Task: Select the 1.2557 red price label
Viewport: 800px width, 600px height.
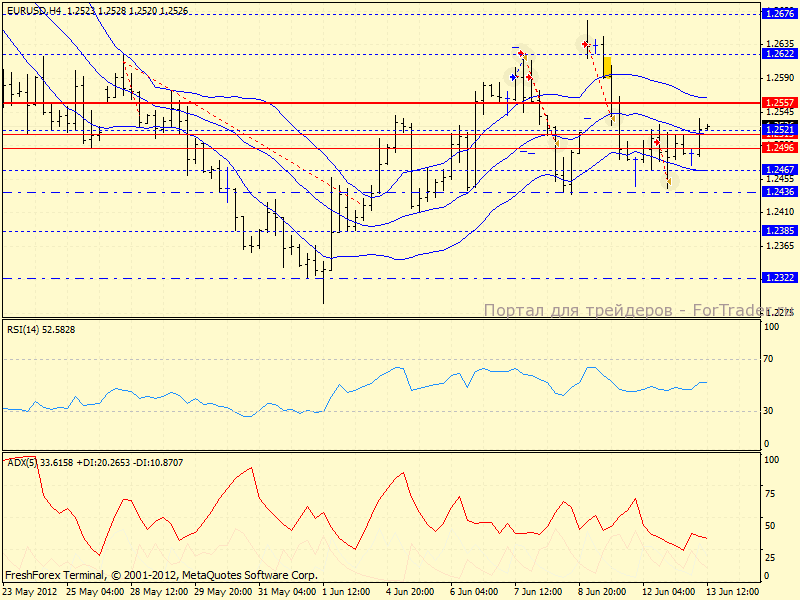Action: tap(779, 102)
